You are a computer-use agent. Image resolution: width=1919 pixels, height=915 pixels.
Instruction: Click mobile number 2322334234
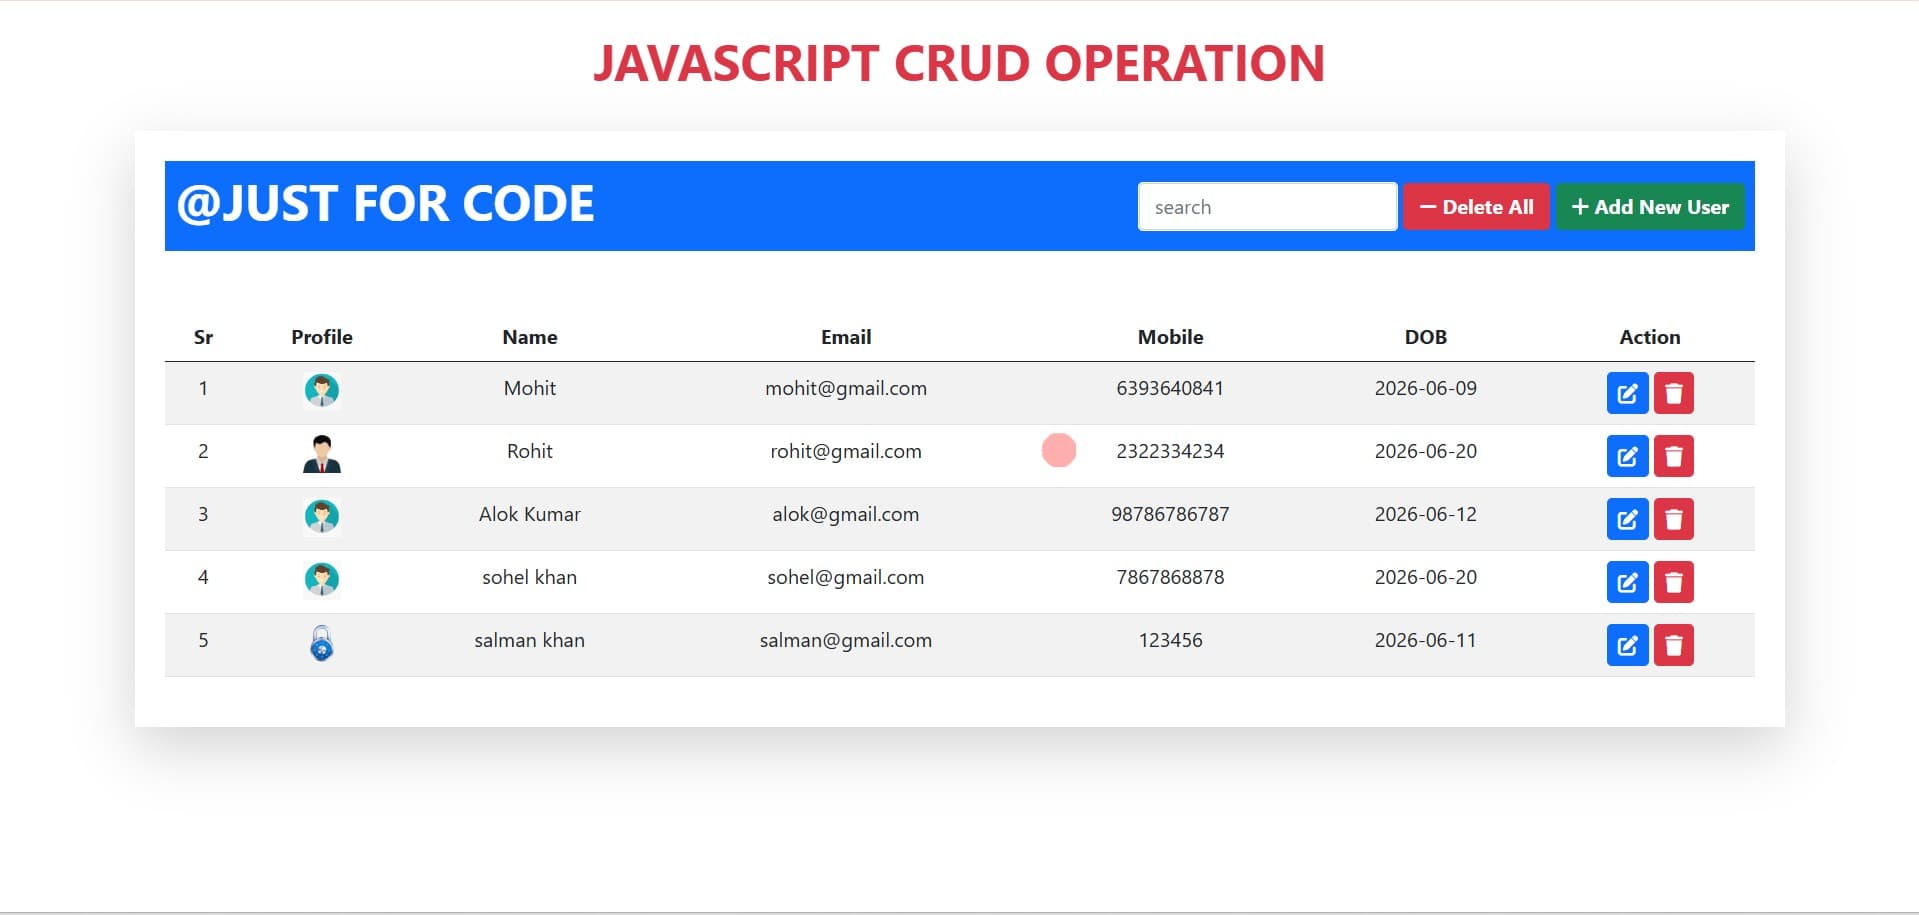(1170, 451)
